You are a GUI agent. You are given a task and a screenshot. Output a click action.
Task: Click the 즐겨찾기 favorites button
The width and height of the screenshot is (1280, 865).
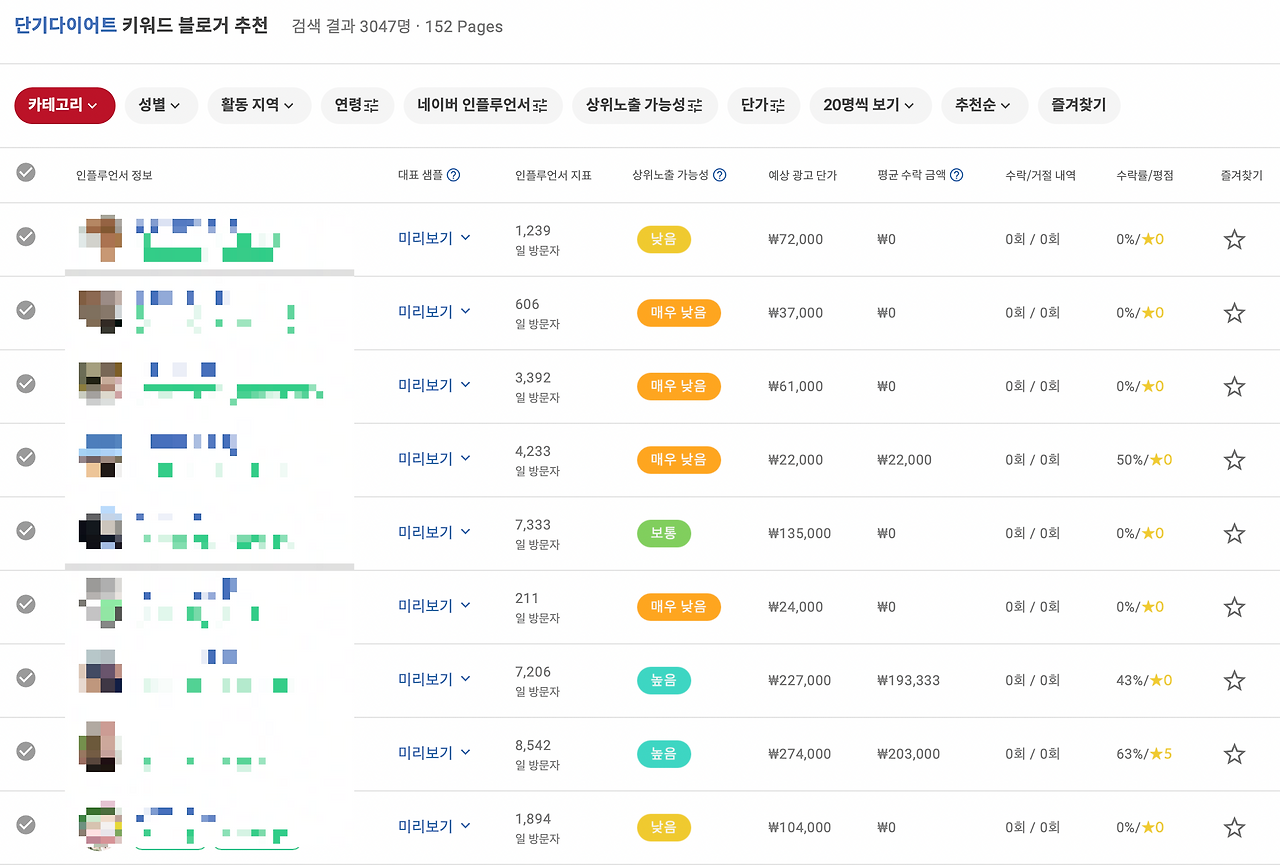click(x=1078, y=105)
